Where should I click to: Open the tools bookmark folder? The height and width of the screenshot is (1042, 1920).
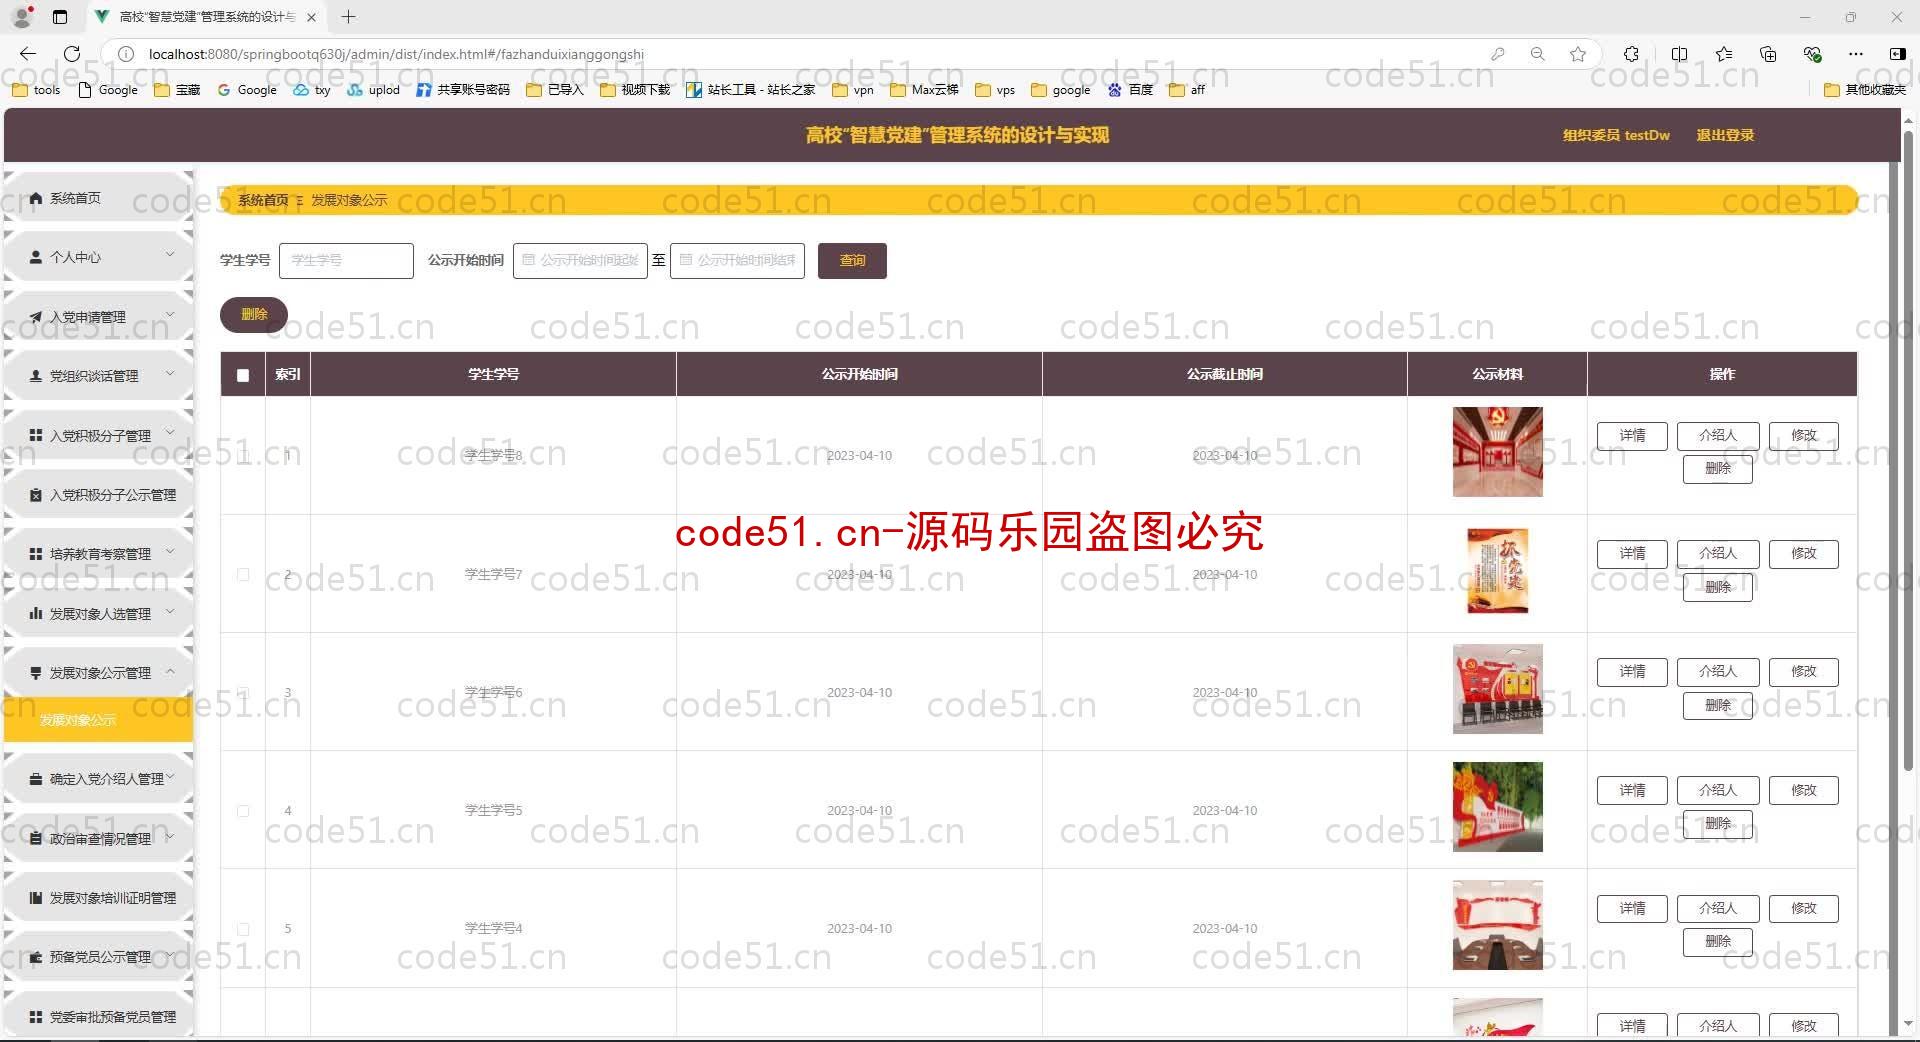[x=36, y=90]
